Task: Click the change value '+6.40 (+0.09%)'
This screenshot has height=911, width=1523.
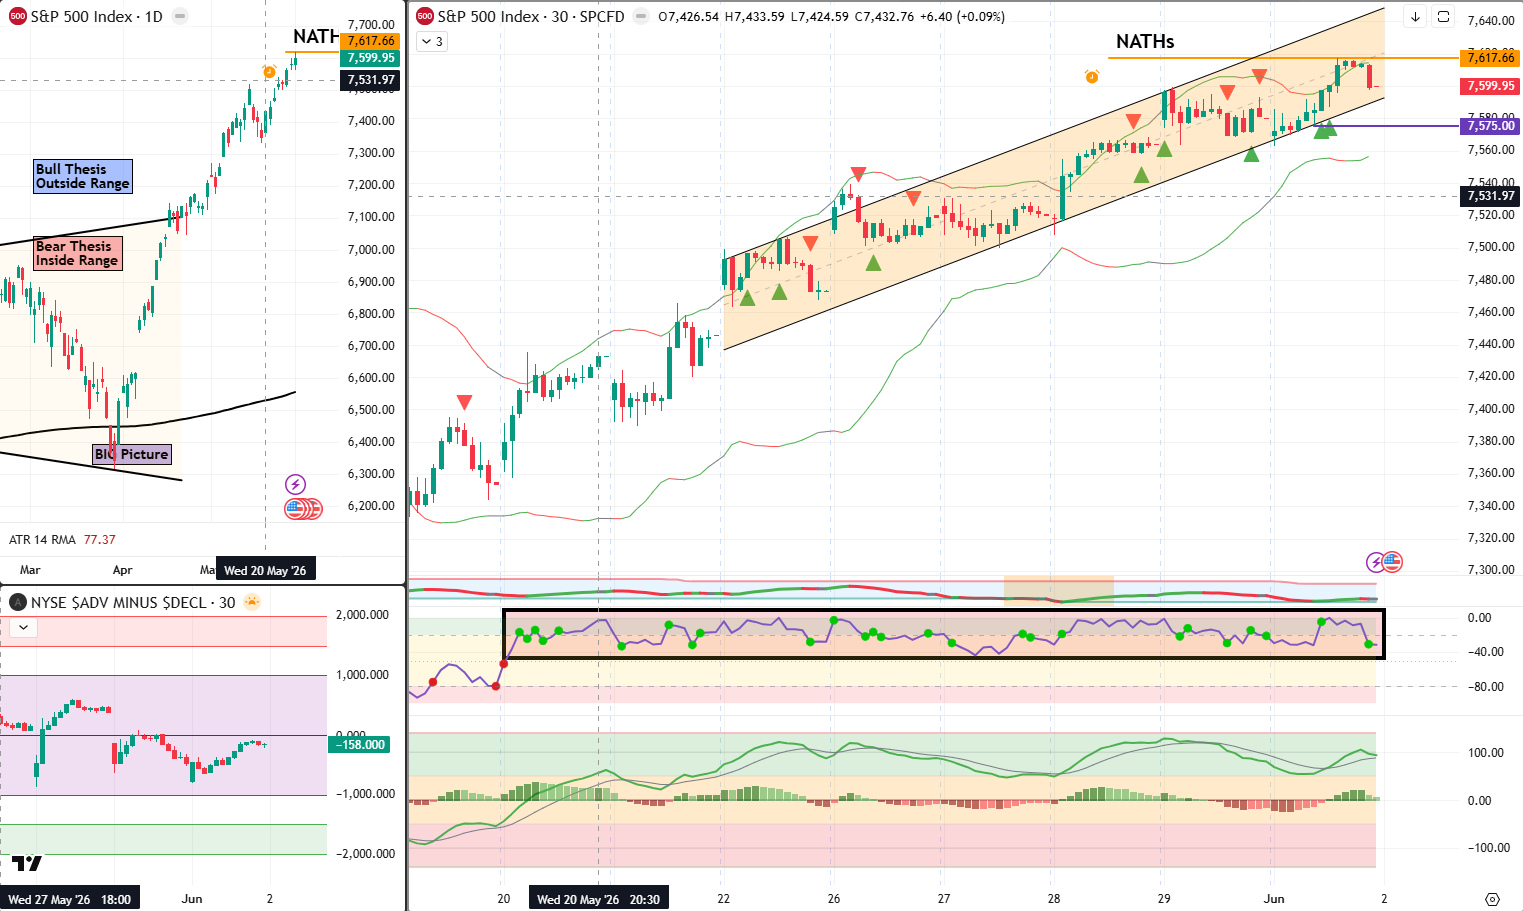Action: point(962,17)
